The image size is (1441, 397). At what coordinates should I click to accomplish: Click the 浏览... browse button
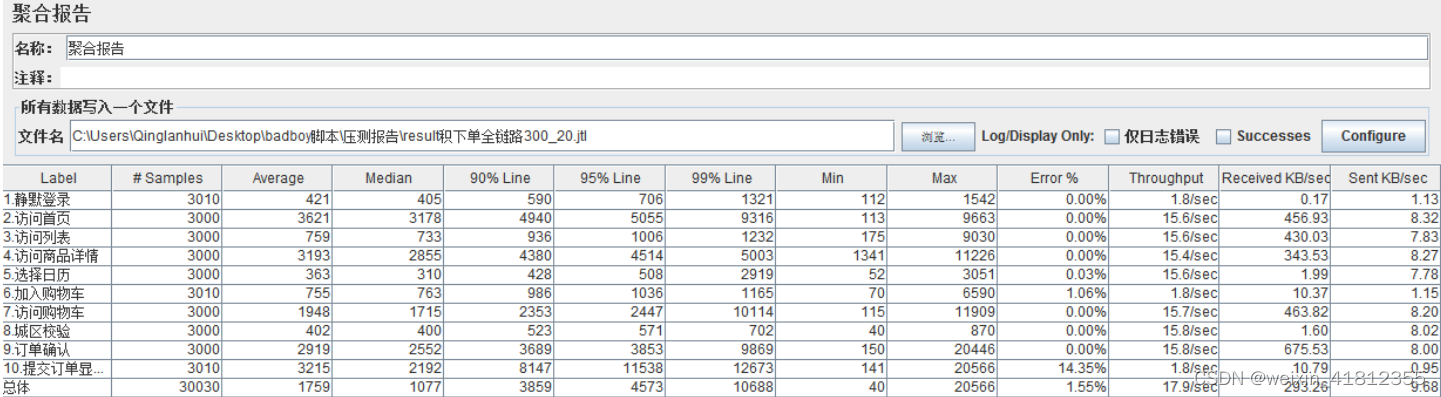pos(937,136)
